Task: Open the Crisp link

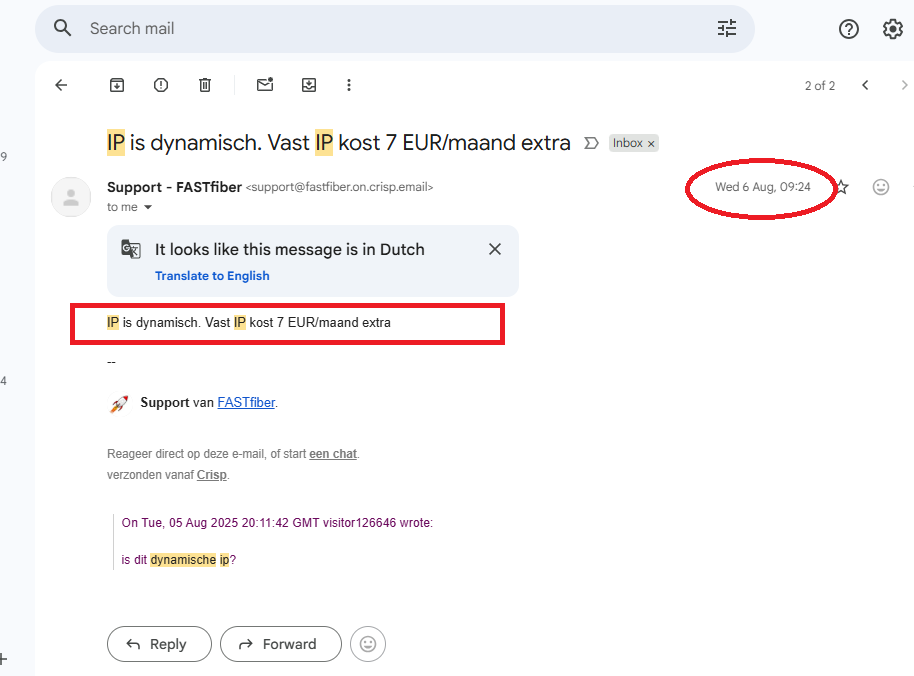Action: point(212,475)
